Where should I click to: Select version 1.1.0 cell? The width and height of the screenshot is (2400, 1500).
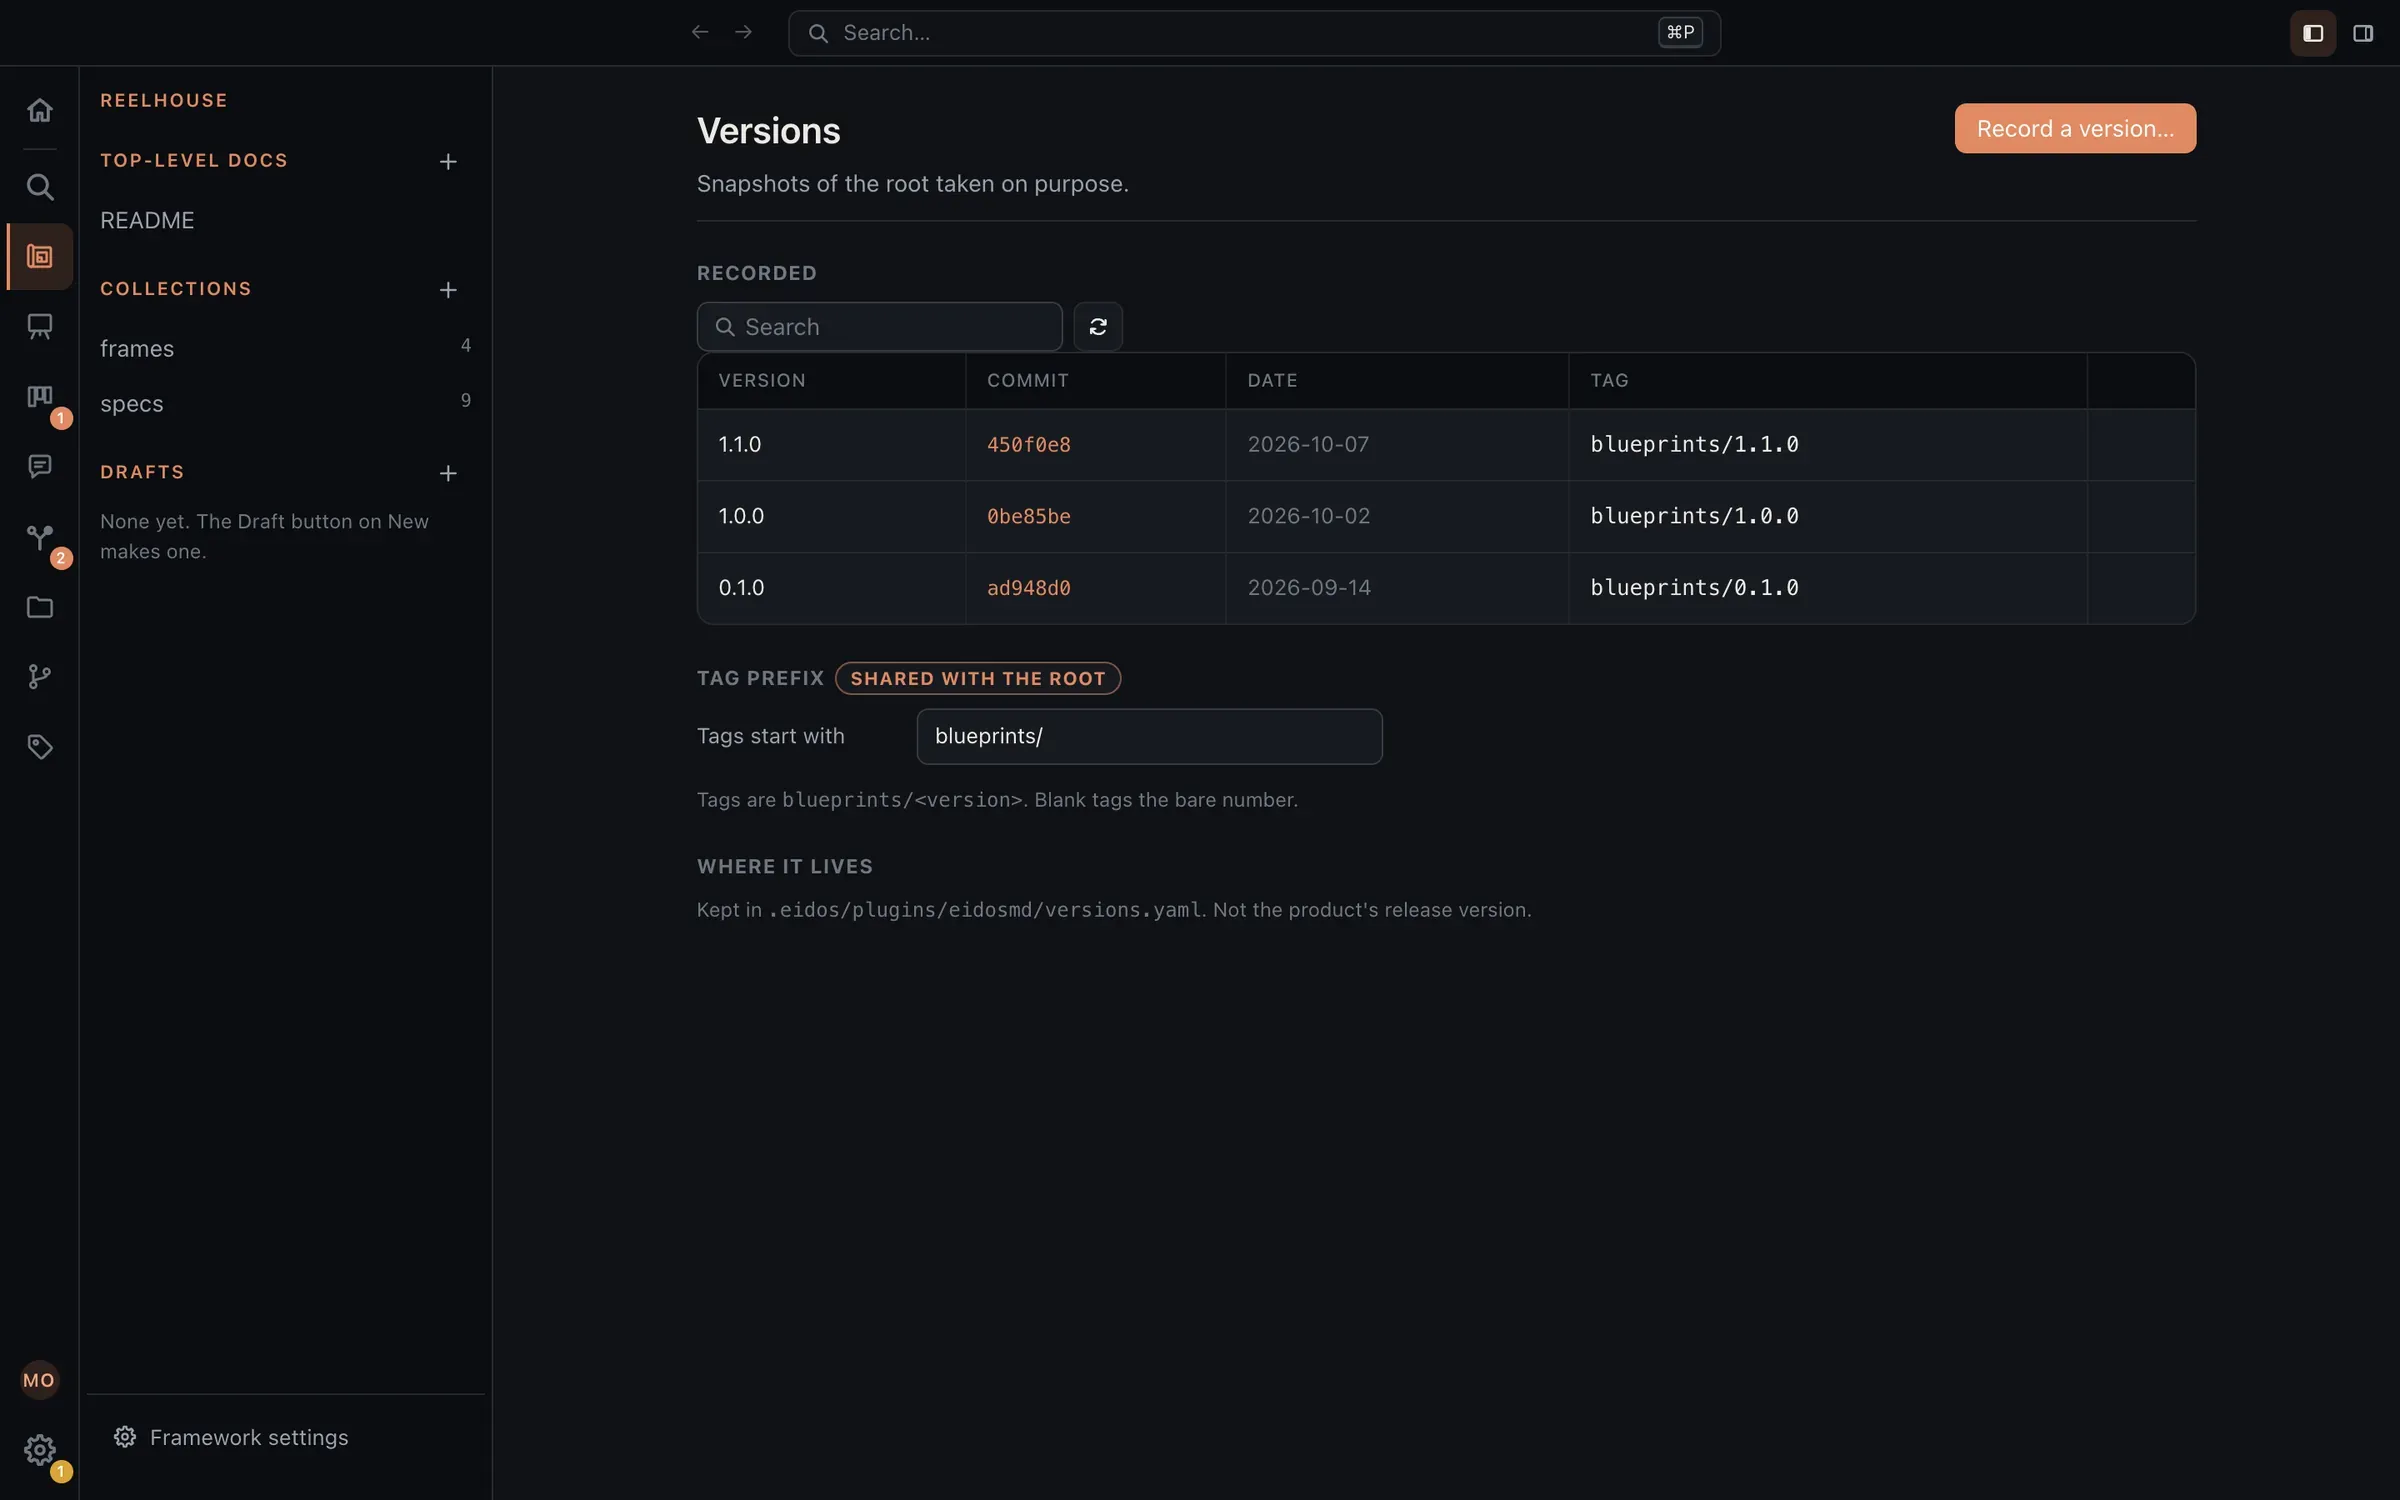831,444
